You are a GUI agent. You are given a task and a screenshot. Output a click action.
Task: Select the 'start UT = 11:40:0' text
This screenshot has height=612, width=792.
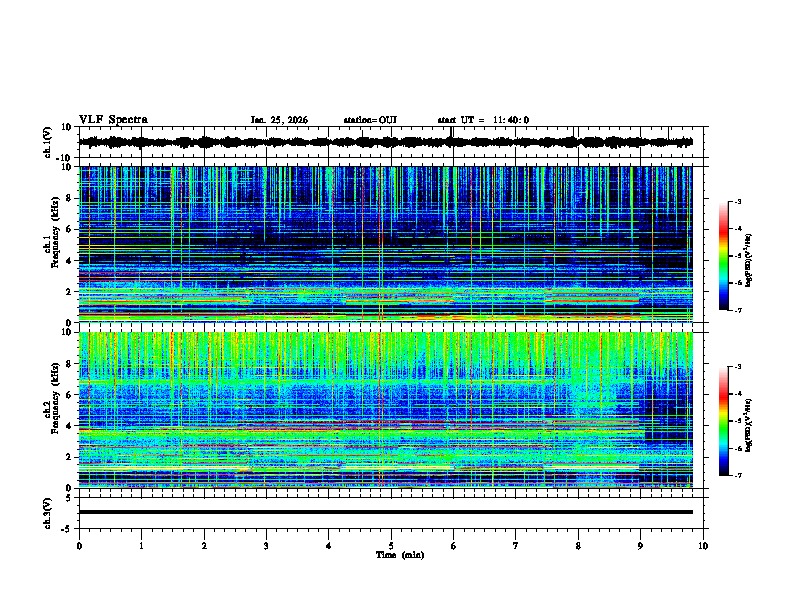[x=483, y=120]
